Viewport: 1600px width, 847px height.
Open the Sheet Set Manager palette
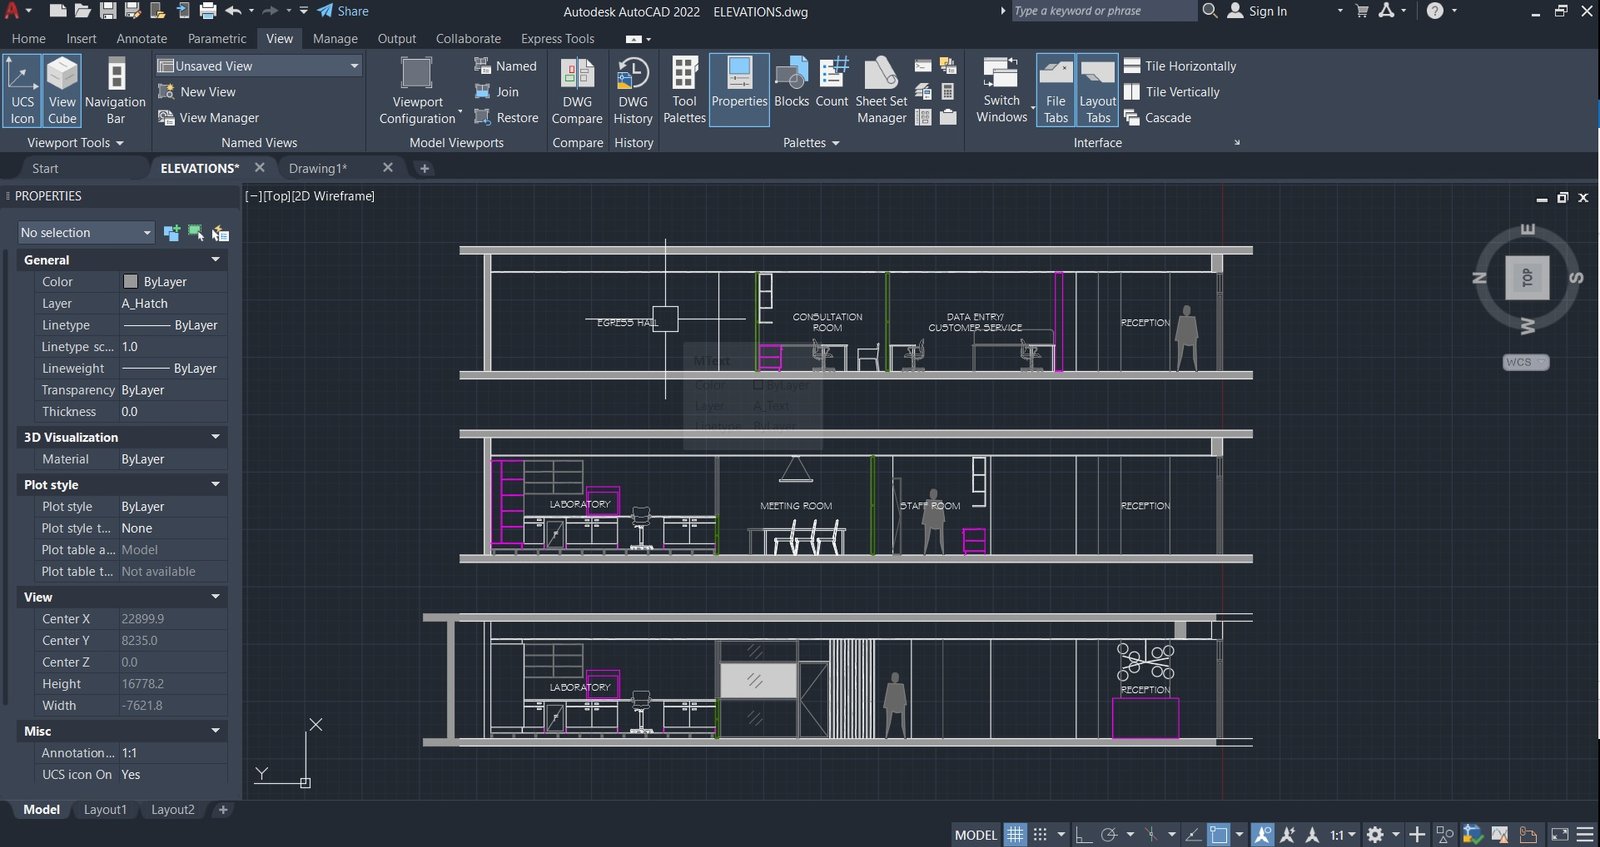[881, 91]
